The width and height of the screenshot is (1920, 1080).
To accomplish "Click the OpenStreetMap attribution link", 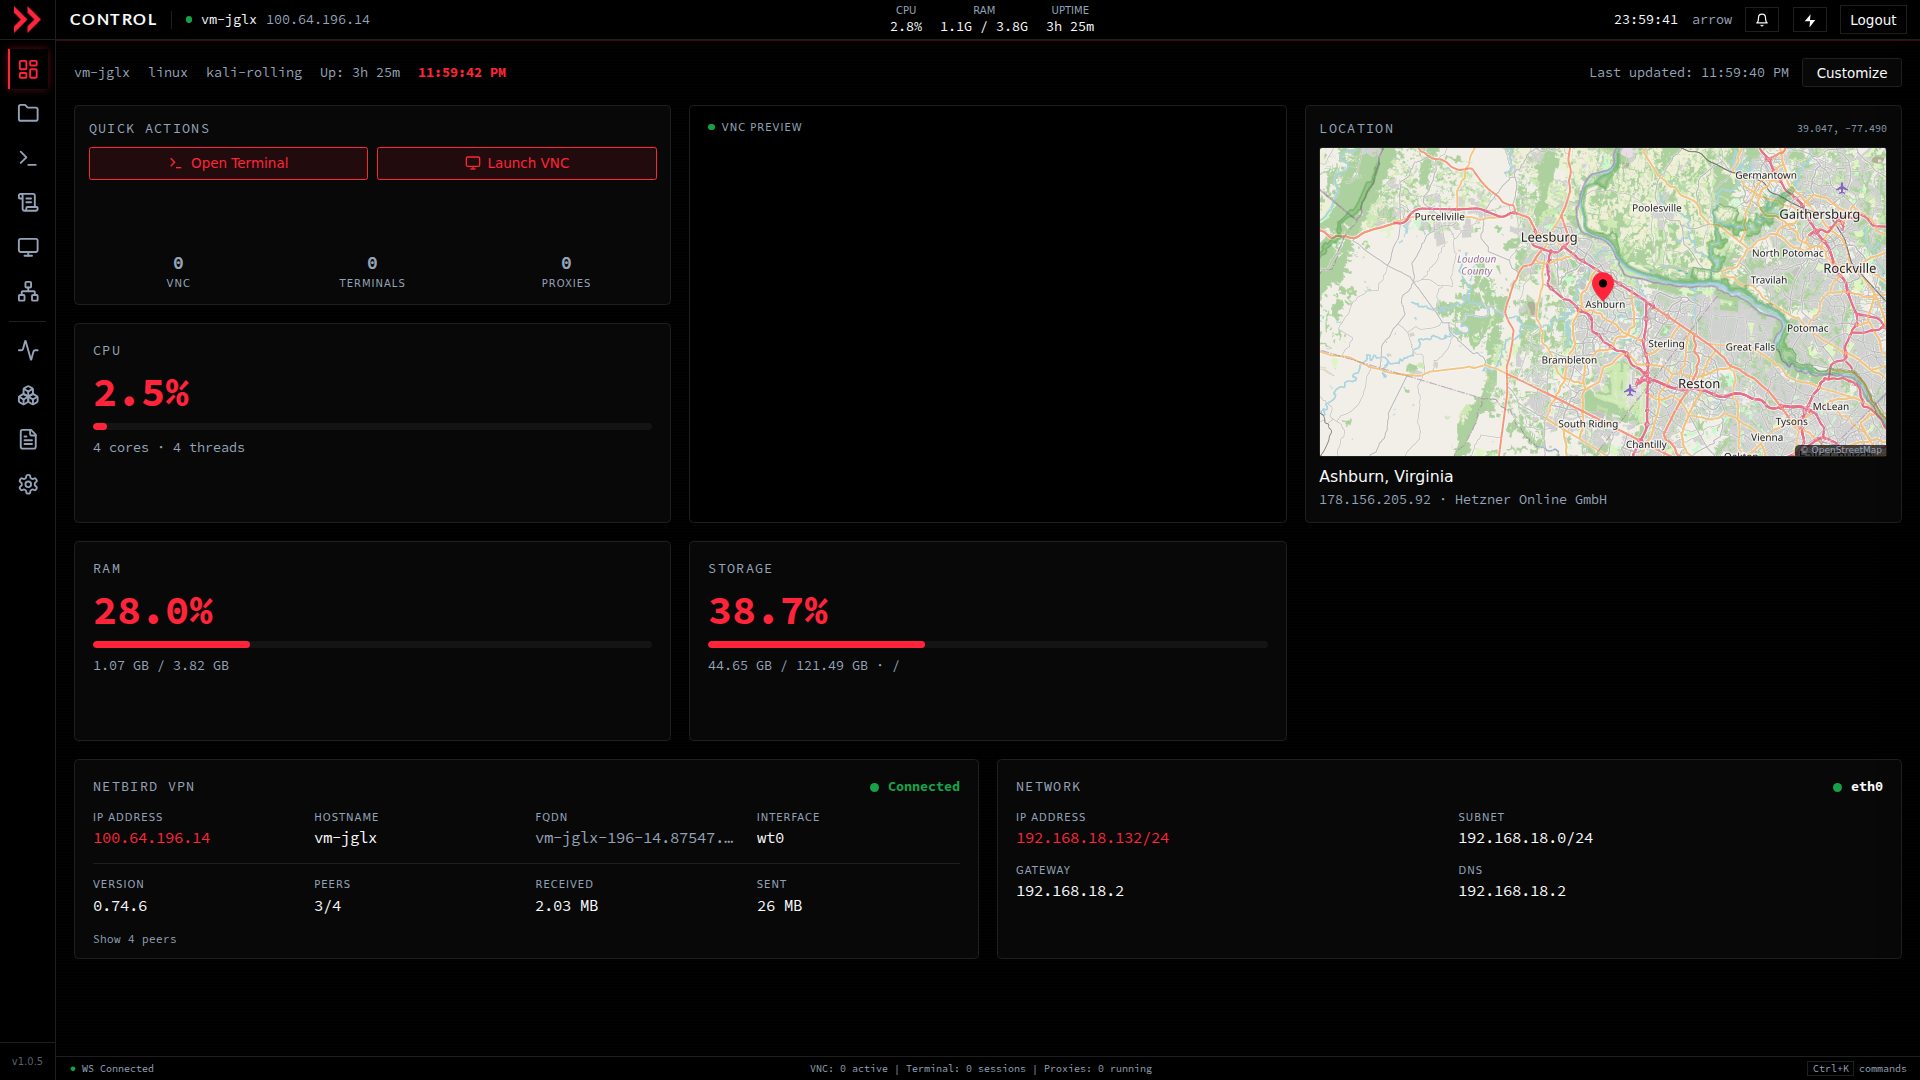I will tap(1841, 450).
